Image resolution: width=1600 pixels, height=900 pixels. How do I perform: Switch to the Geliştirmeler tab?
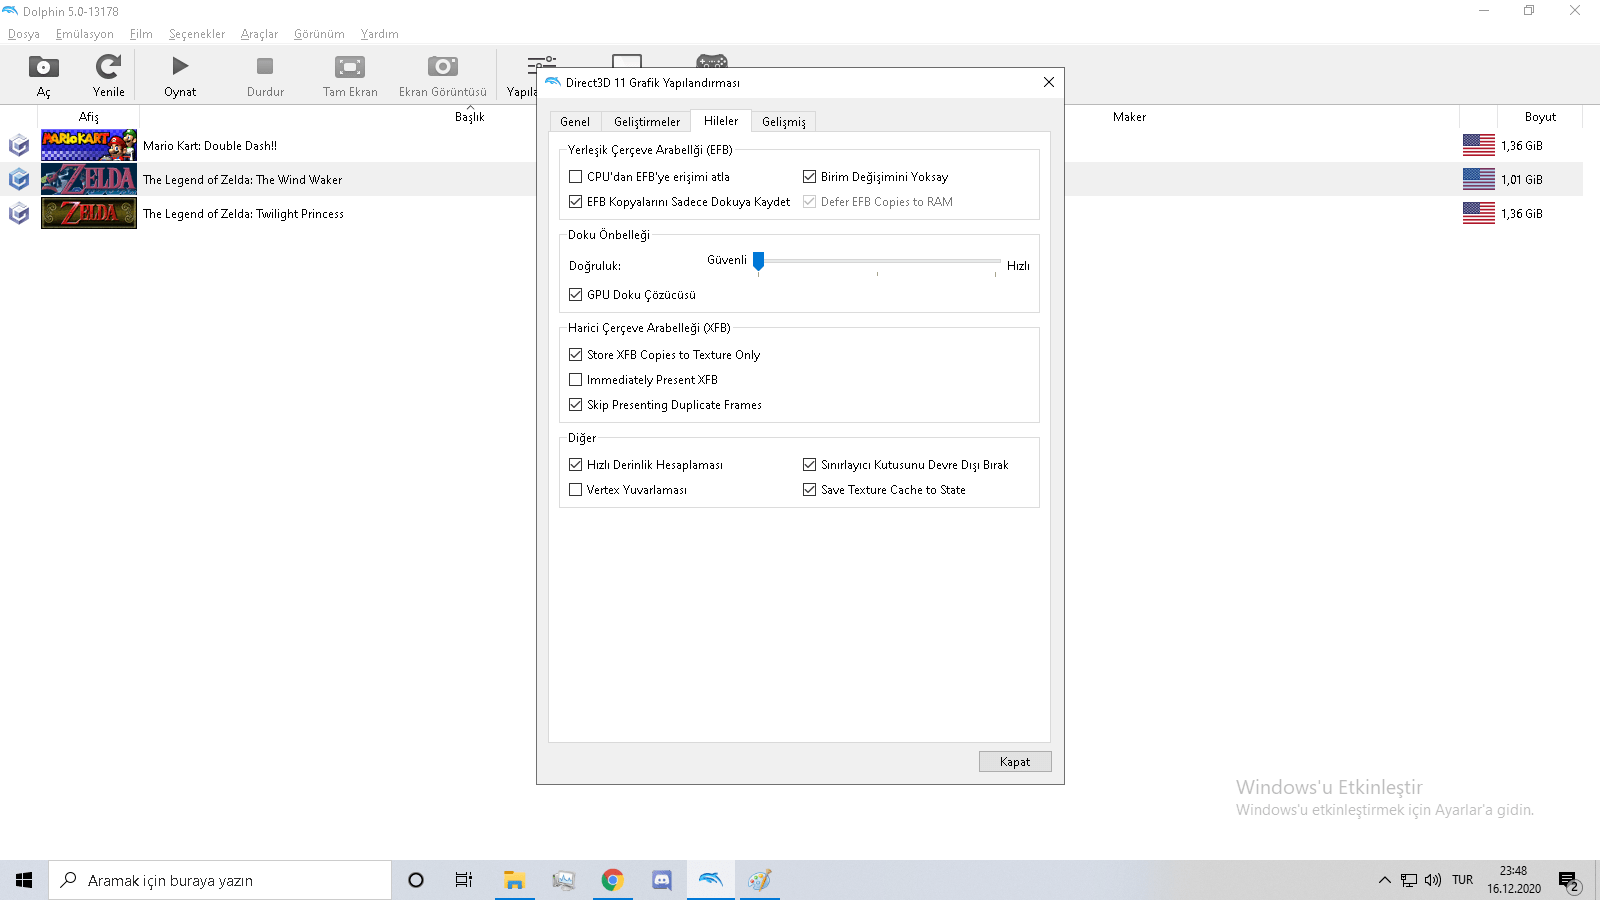647,122
